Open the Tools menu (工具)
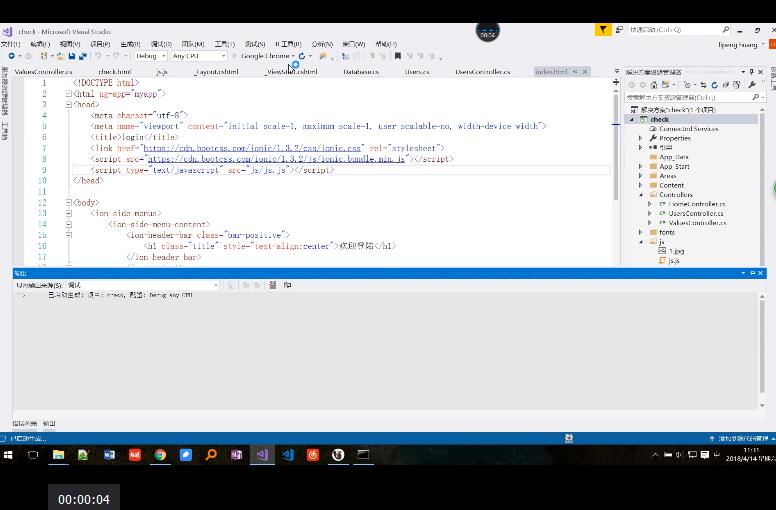Image resolution: width=776 pixels, height=510 pixels. coord(224,44)
